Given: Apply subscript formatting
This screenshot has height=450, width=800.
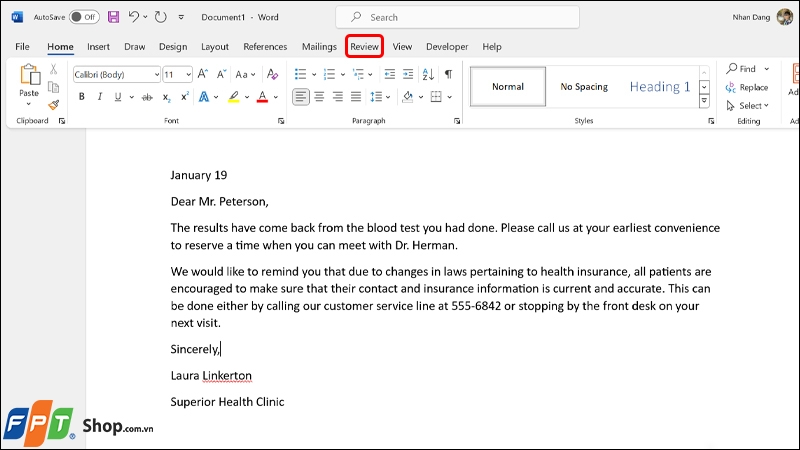Looking at the screenshot, I should (166, 97).
